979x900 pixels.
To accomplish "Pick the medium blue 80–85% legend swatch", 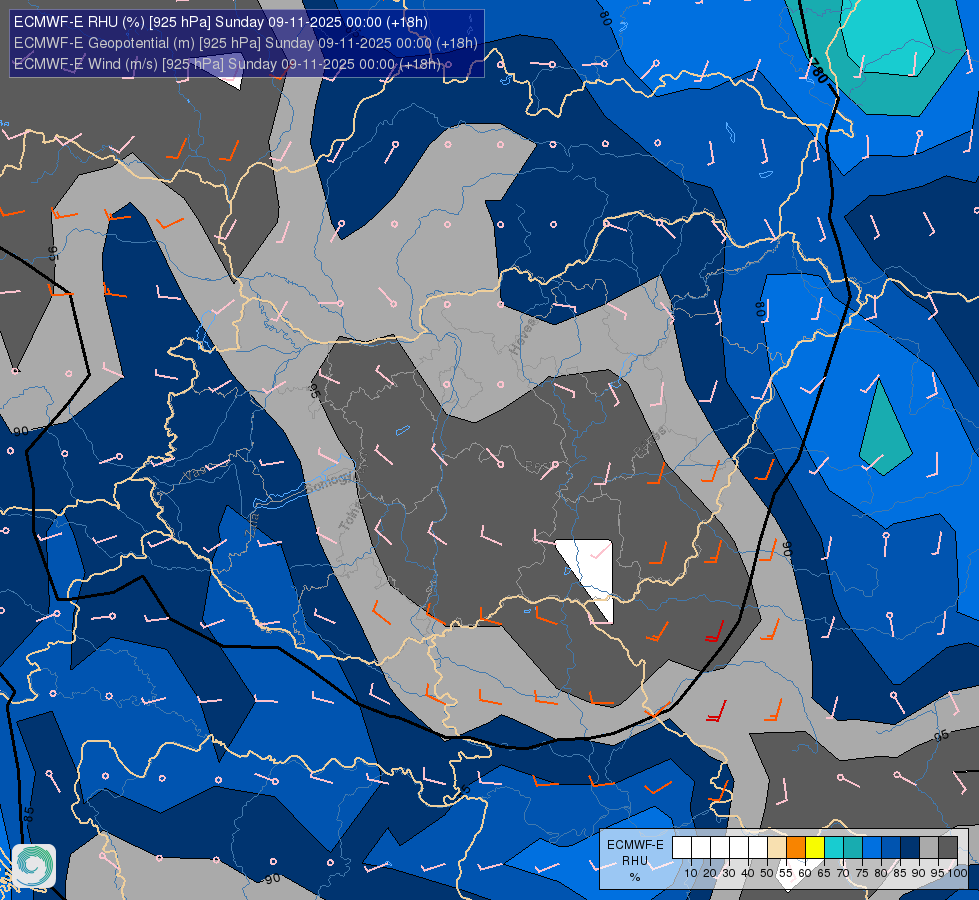I will pos(891,848).
